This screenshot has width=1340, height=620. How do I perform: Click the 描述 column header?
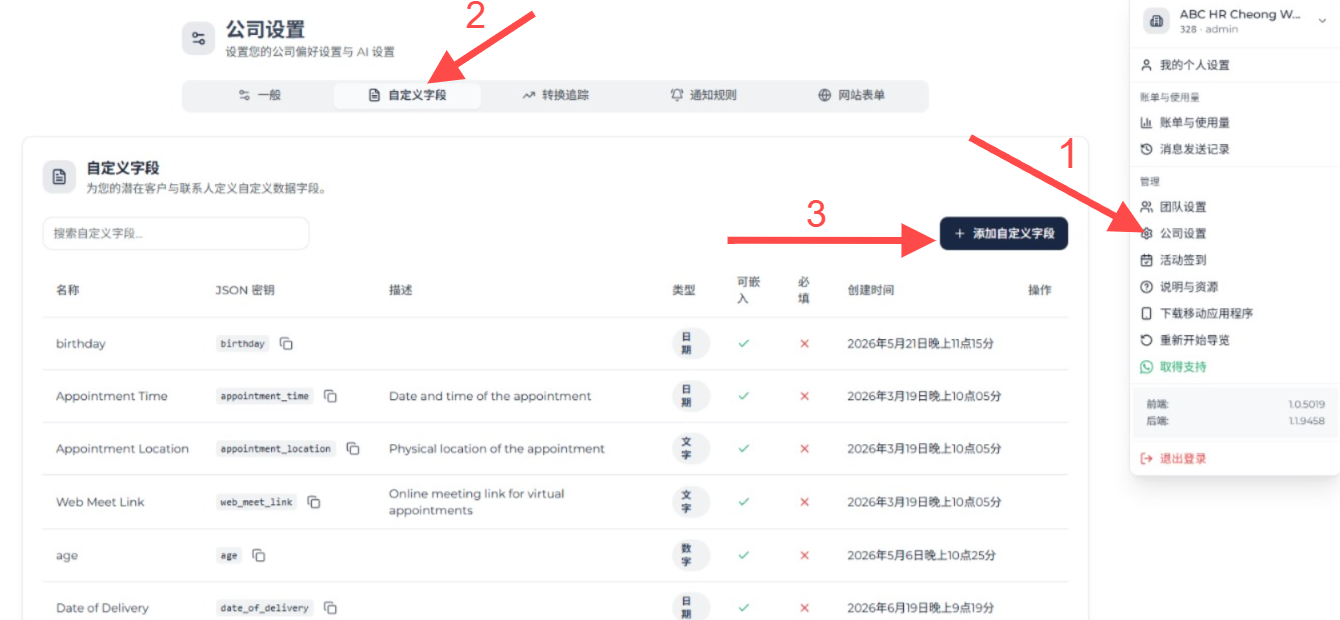(401, 290)
